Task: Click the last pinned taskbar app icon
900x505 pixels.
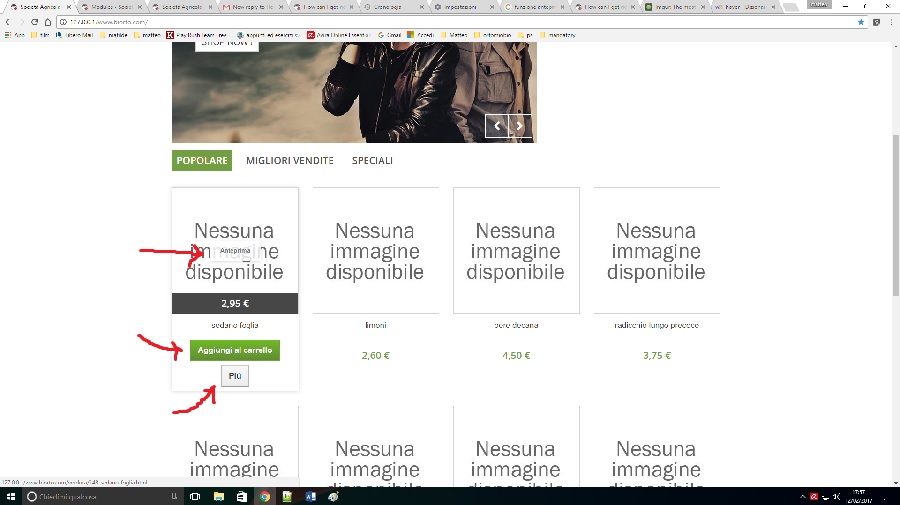Action: tap(333, 496)
